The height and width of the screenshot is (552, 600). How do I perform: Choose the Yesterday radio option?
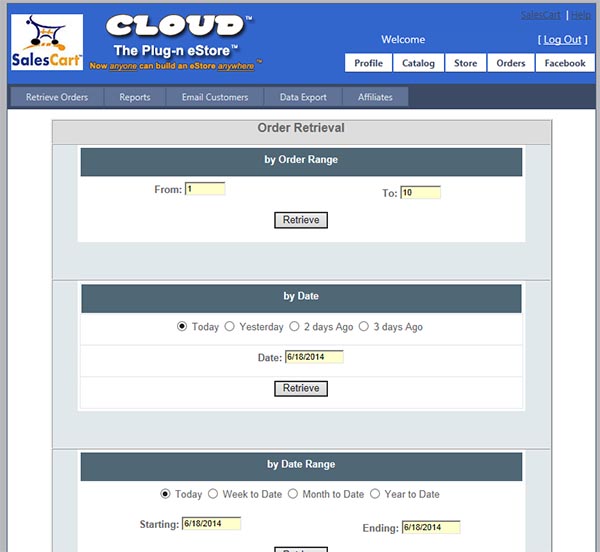coord(229,326)
